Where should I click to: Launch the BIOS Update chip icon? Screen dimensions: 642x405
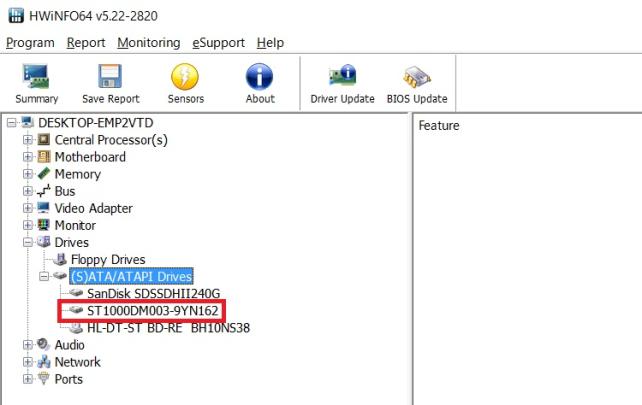click(417, 77)
